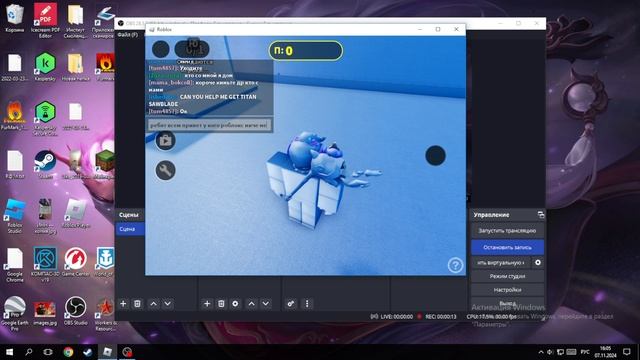Open the Roblox Player desktop shortcut
Viewport: 640px width, 360px height.
(76, 213)
